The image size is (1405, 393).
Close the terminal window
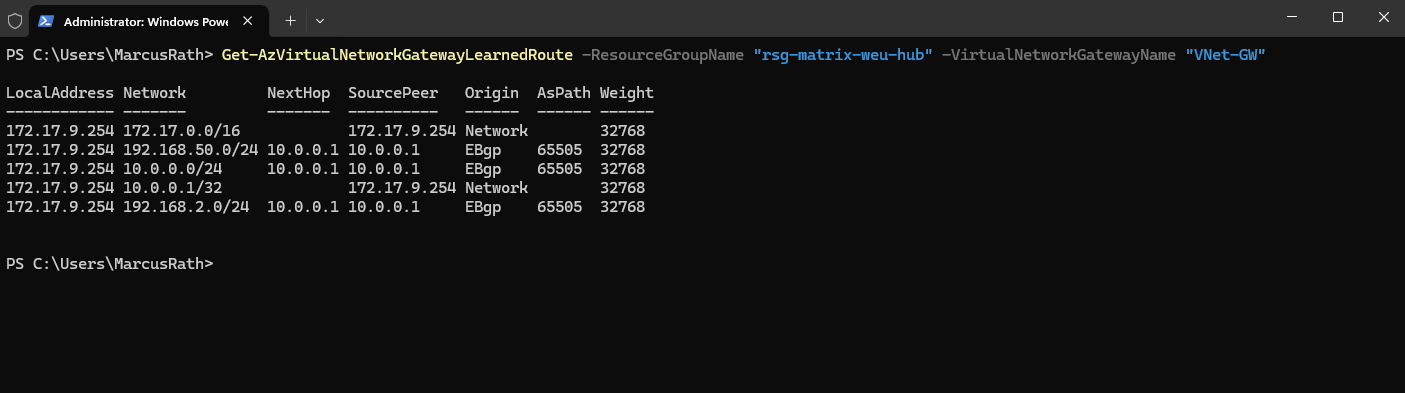[x=1383, y=17]
